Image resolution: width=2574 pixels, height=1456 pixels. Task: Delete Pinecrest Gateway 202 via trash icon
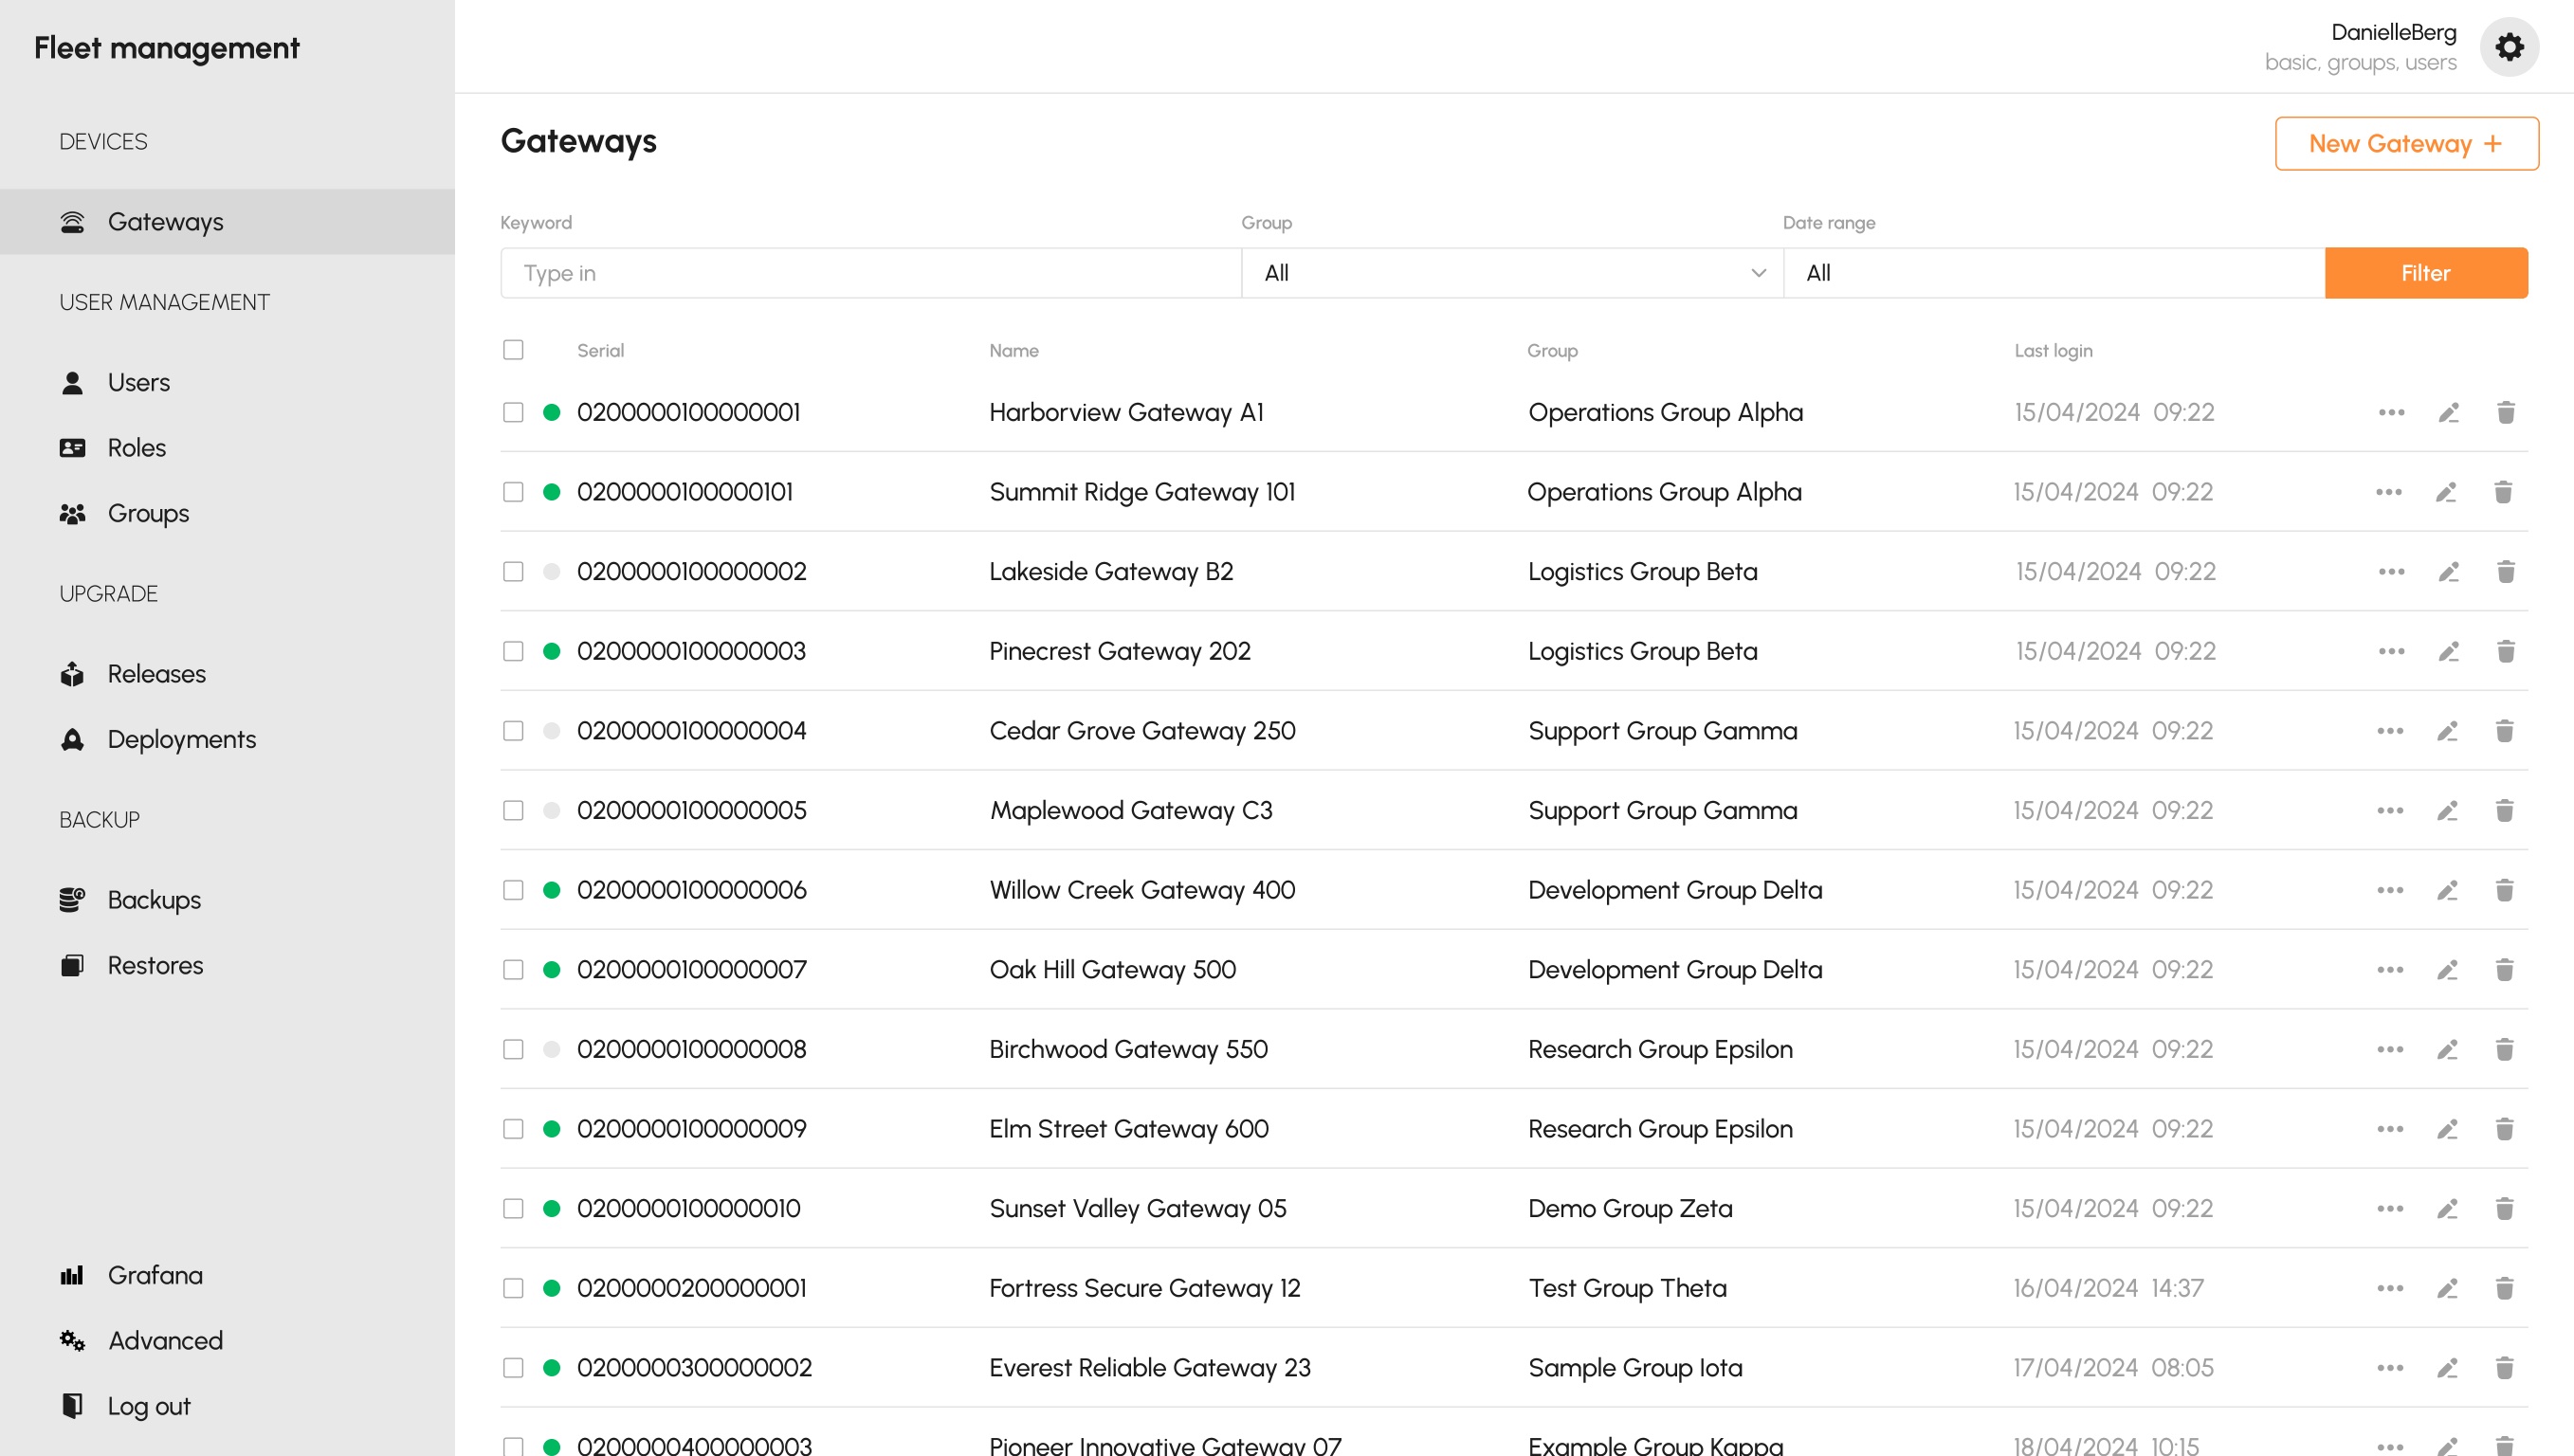2505,652
